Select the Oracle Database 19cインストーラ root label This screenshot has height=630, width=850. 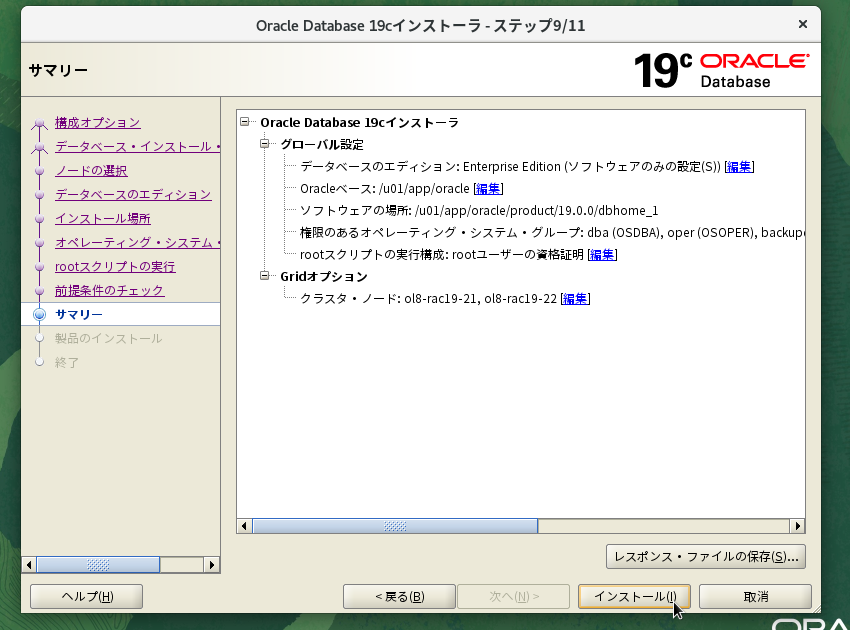click(359, 123)
